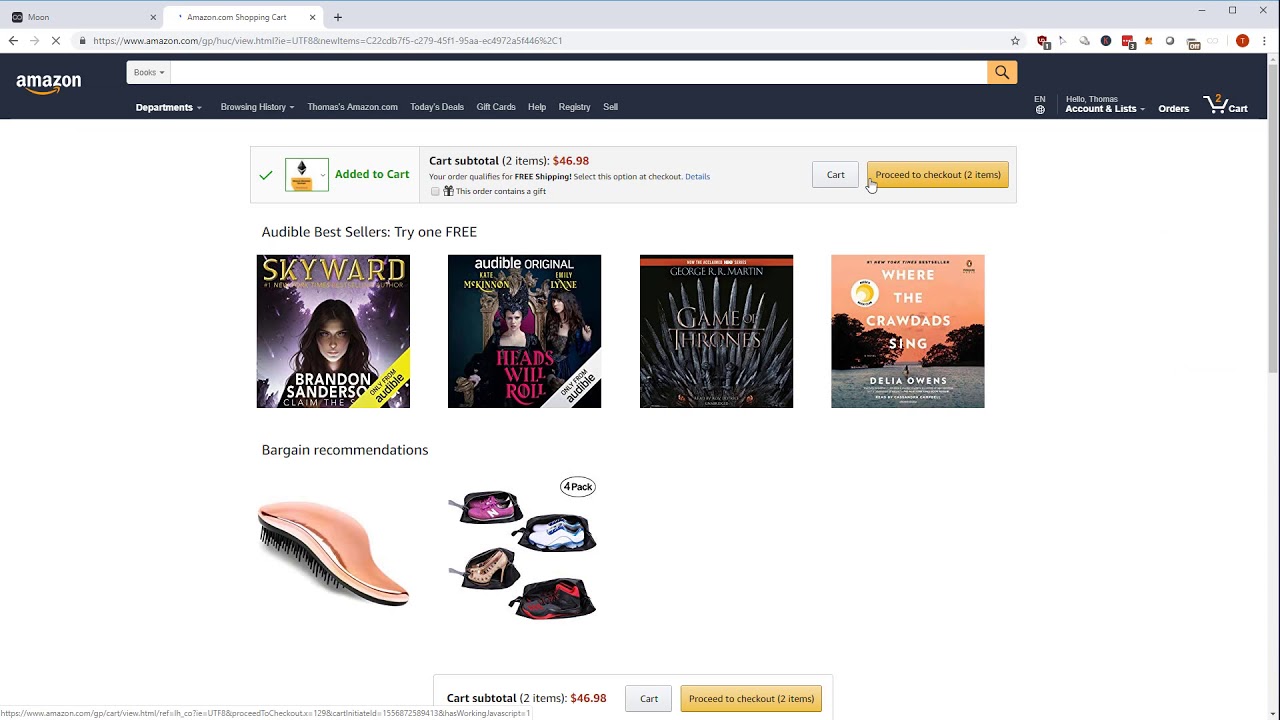Image resolution: width=1280 pixels, height=720 pixels.
Task: Stop loading the page
Action: [x=56, y=41]
